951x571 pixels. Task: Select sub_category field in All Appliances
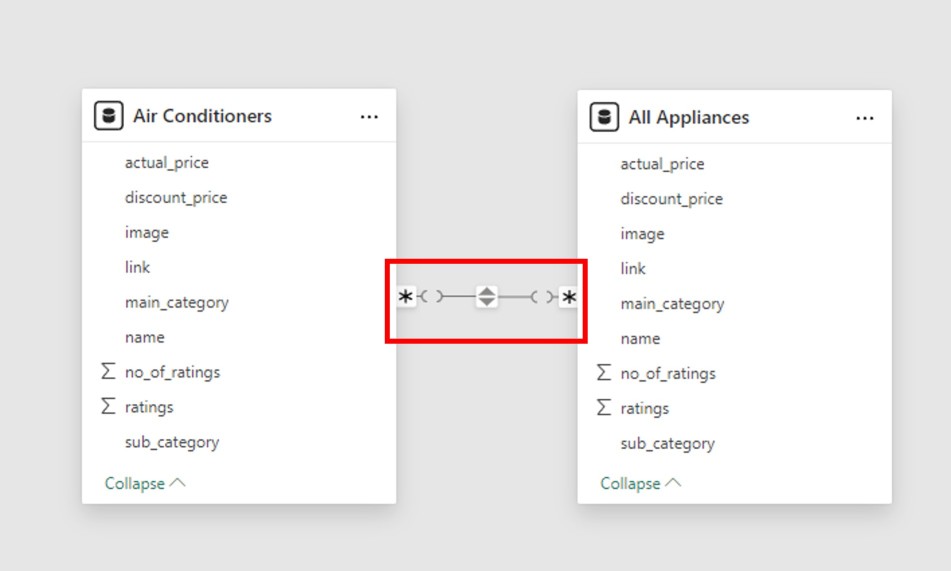(667, 443)
